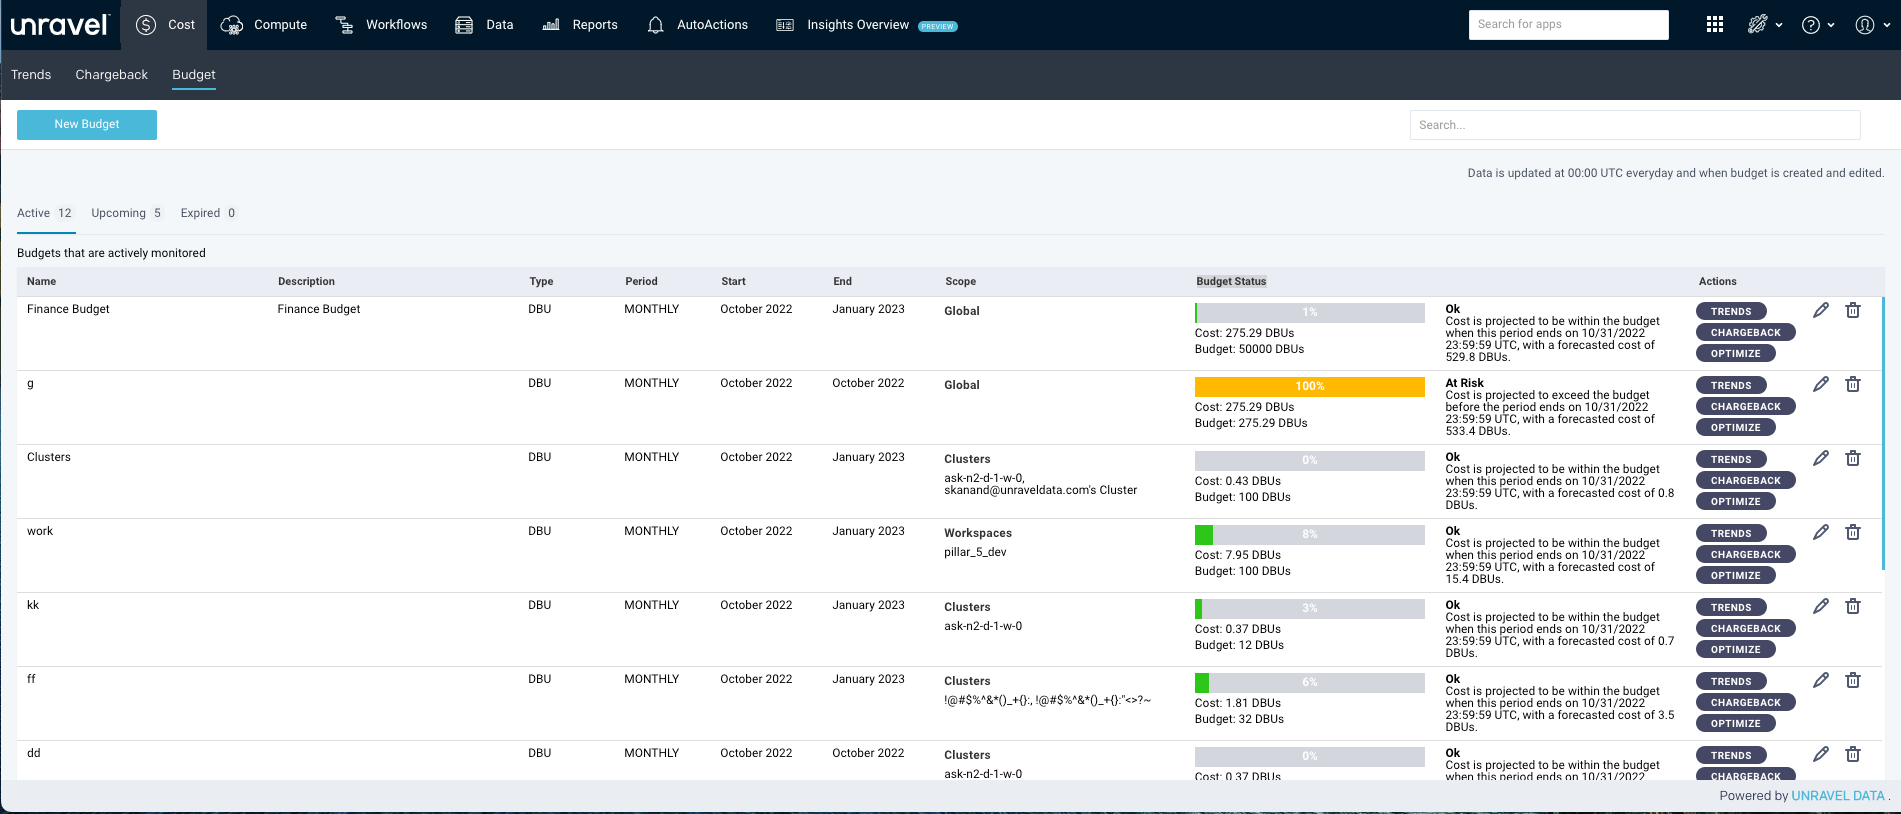Edit the budget named g
Screen dimensions: 1901x814
[x=1821, y=384]
